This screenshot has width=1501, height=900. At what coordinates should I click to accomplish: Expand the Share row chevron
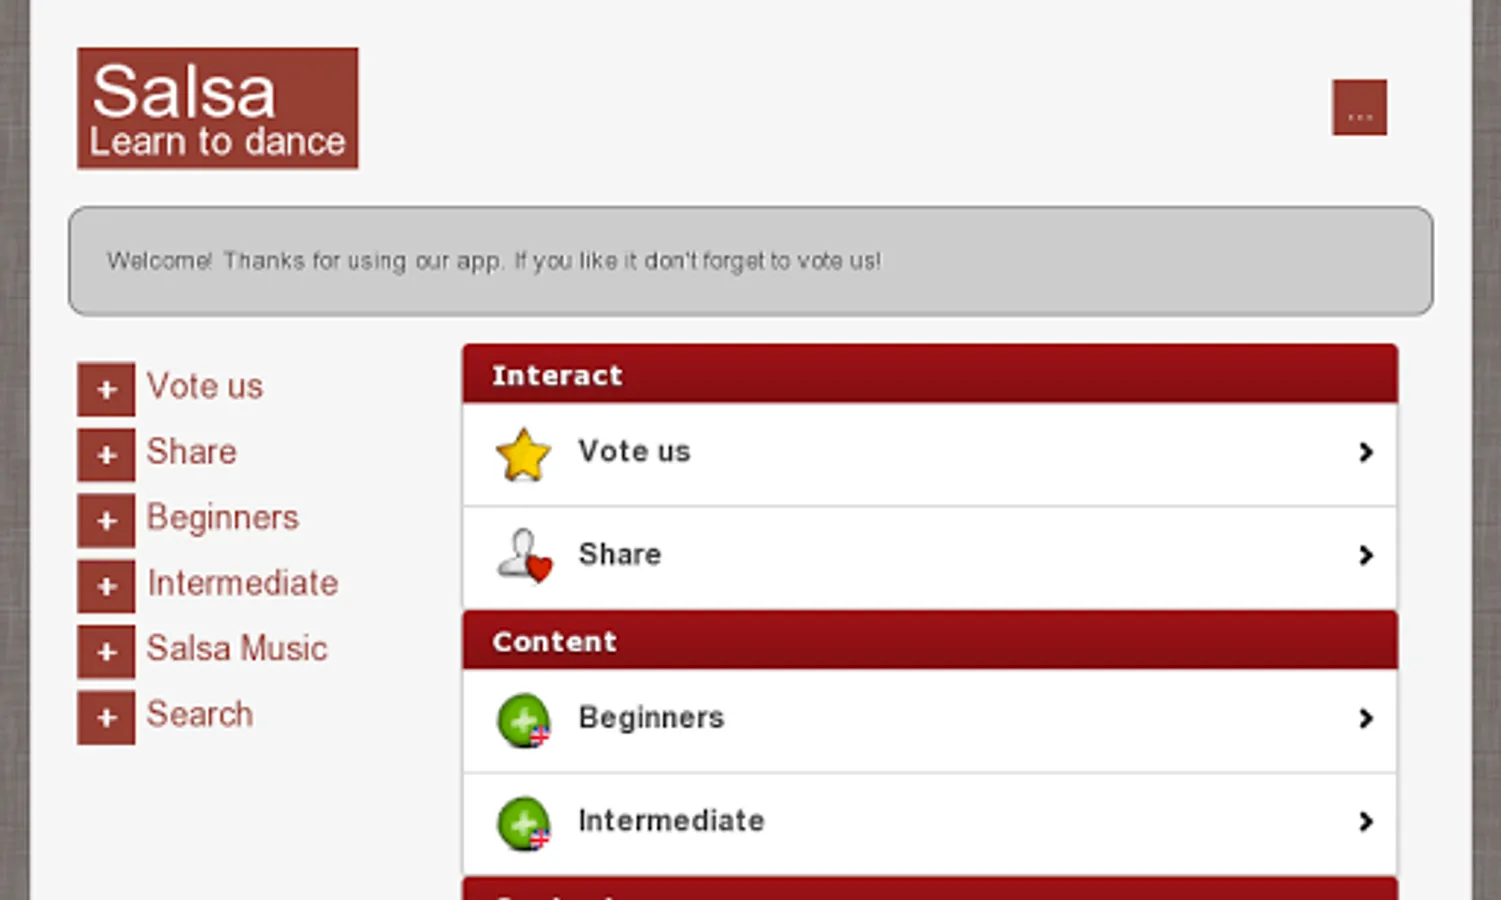tap(1366, 556)
